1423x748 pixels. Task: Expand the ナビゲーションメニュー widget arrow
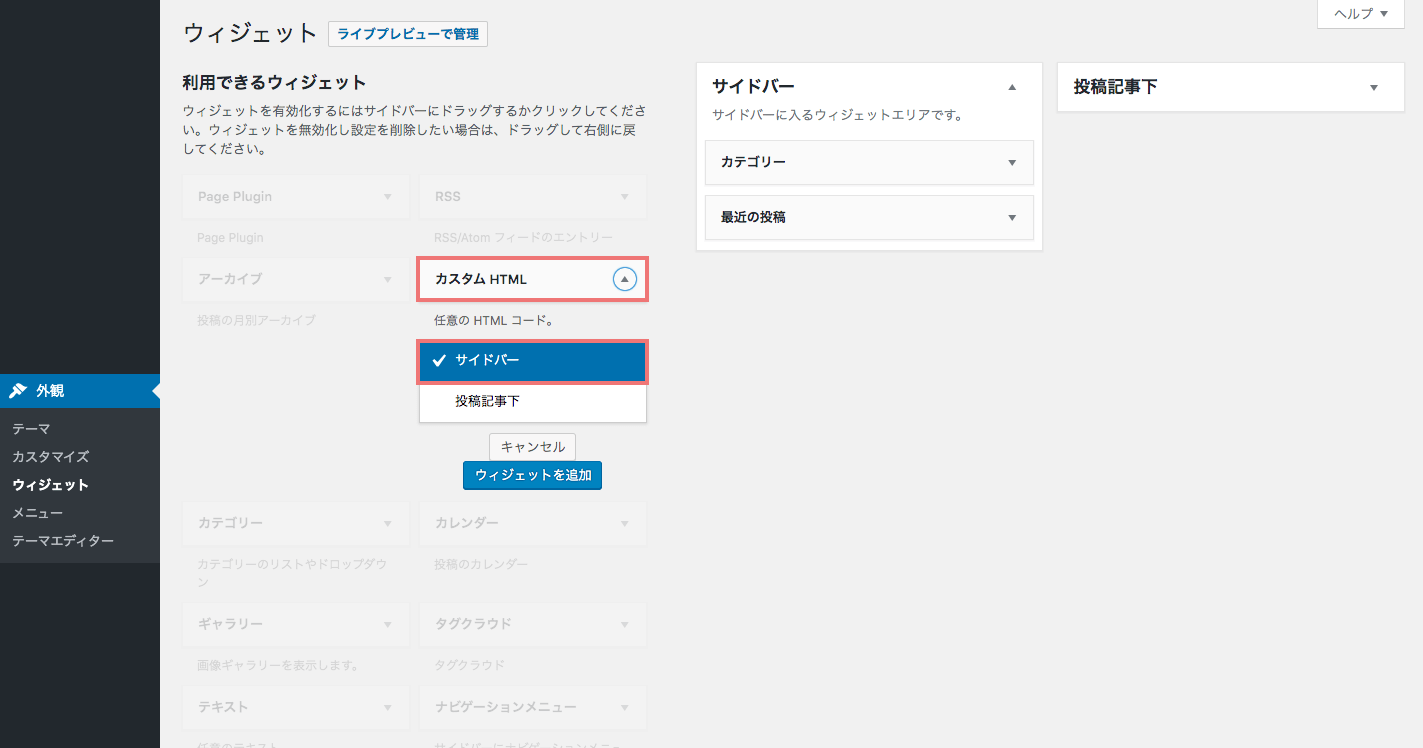625,707
